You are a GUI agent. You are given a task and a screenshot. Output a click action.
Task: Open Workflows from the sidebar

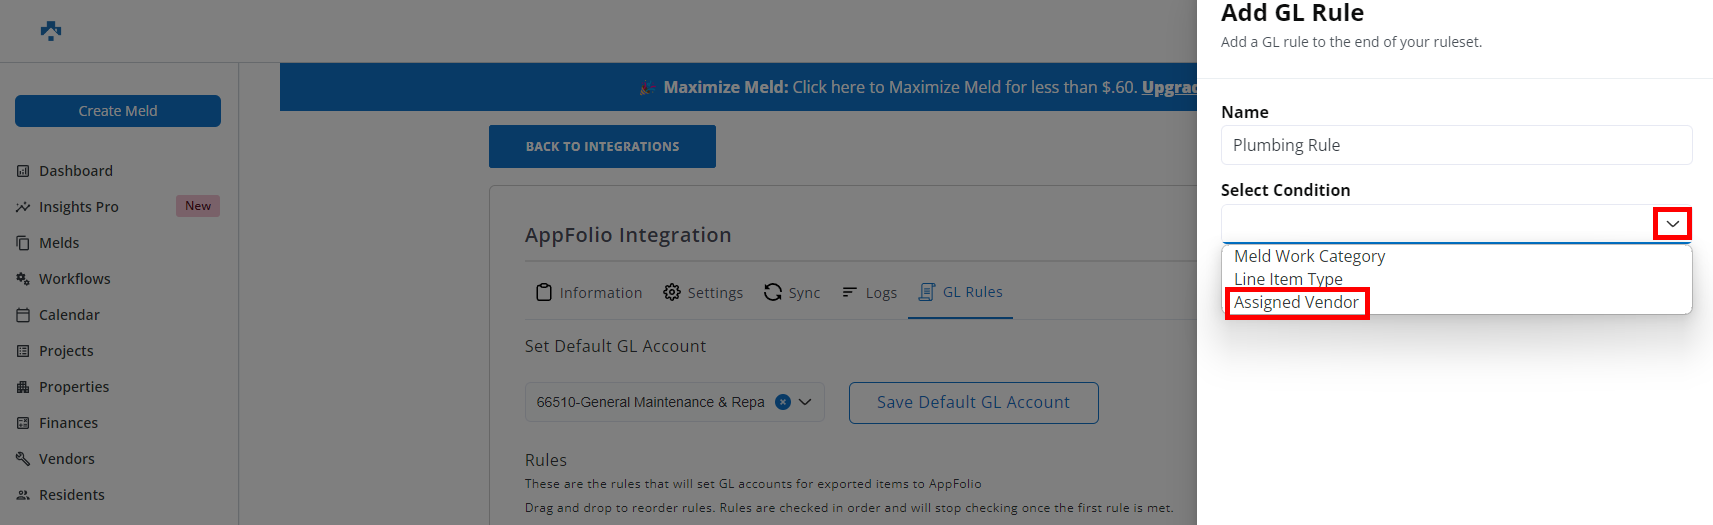pos(74,279)
